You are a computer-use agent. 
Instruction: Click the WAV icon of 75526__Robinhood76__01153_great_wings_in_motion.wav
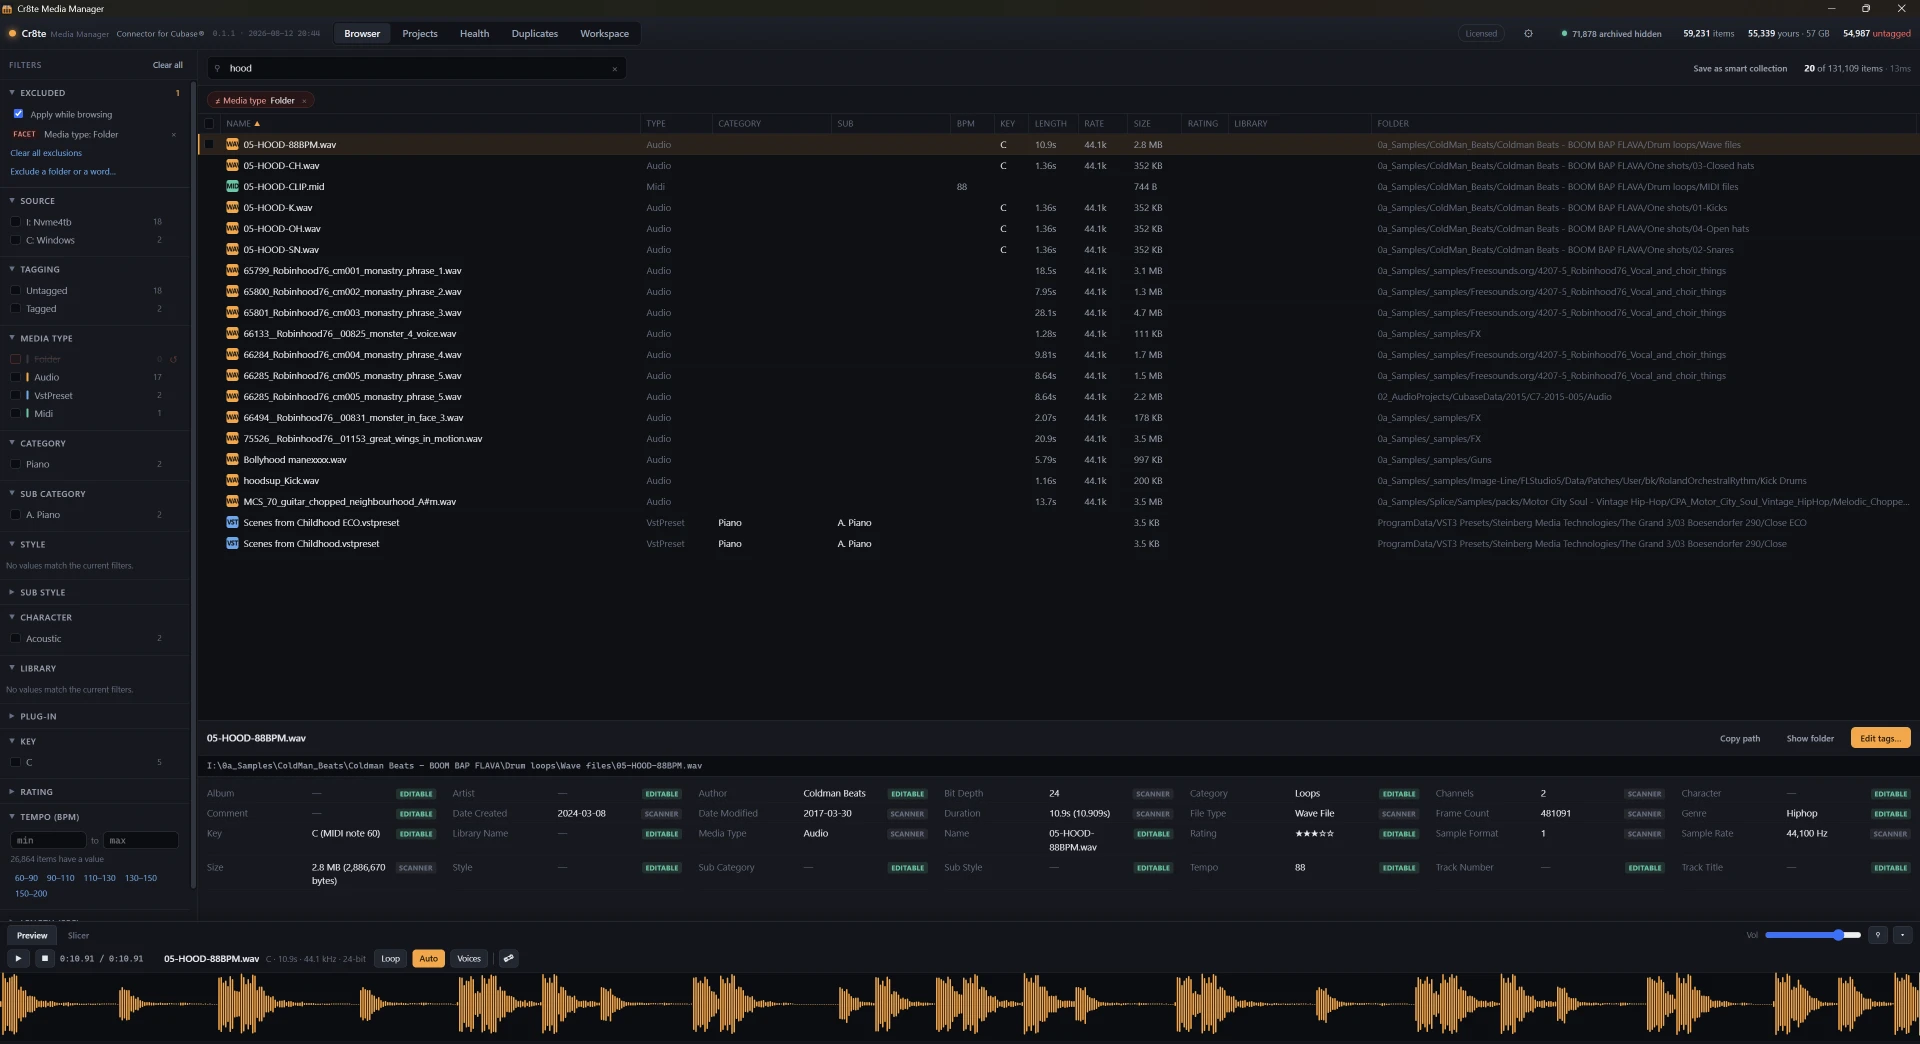tap(232, 439)
